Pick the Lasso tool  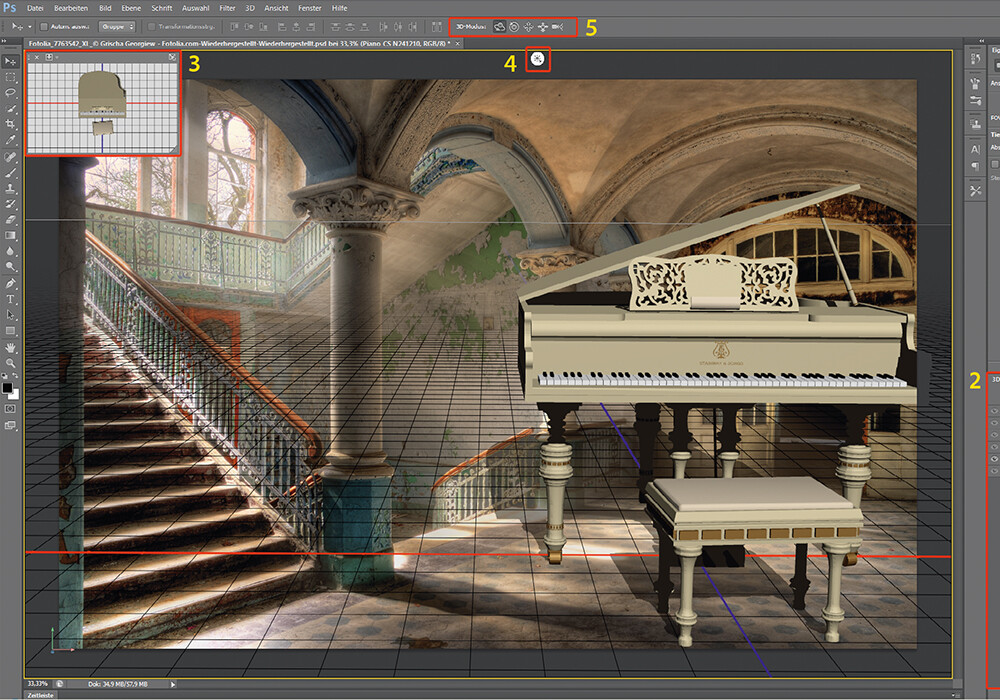point(10,93)
